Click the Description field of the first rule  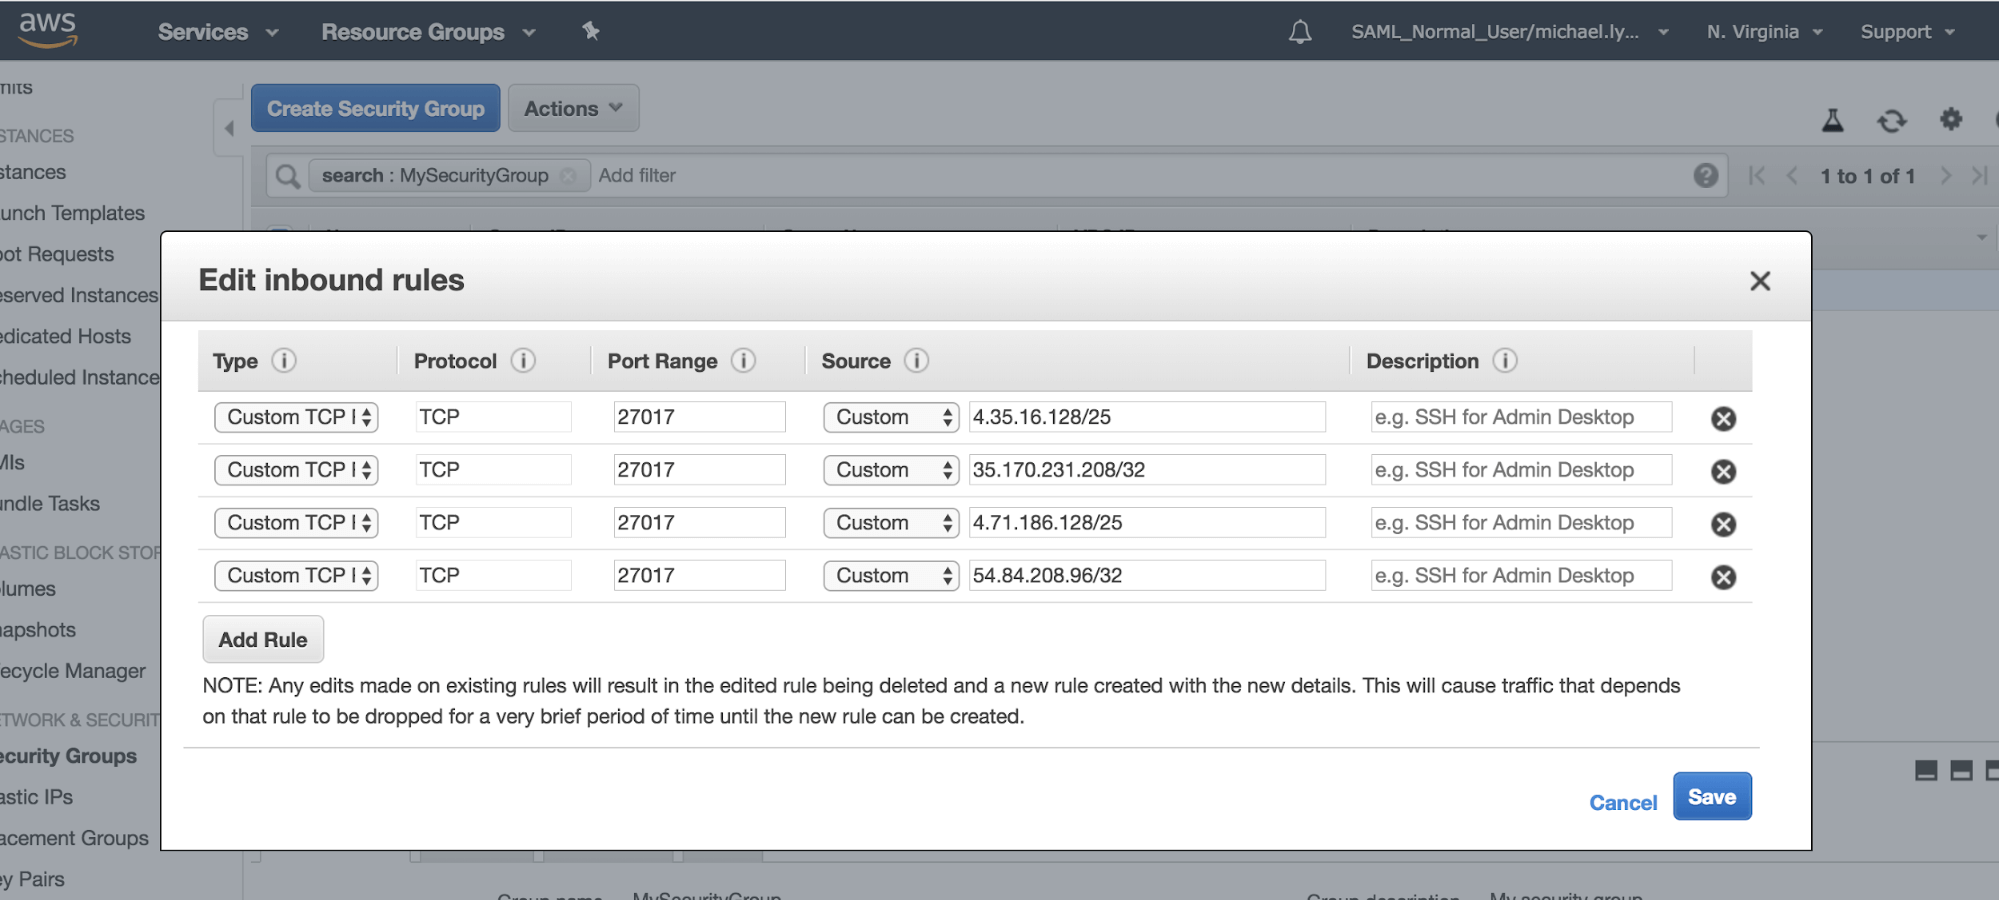[1520, 417]
